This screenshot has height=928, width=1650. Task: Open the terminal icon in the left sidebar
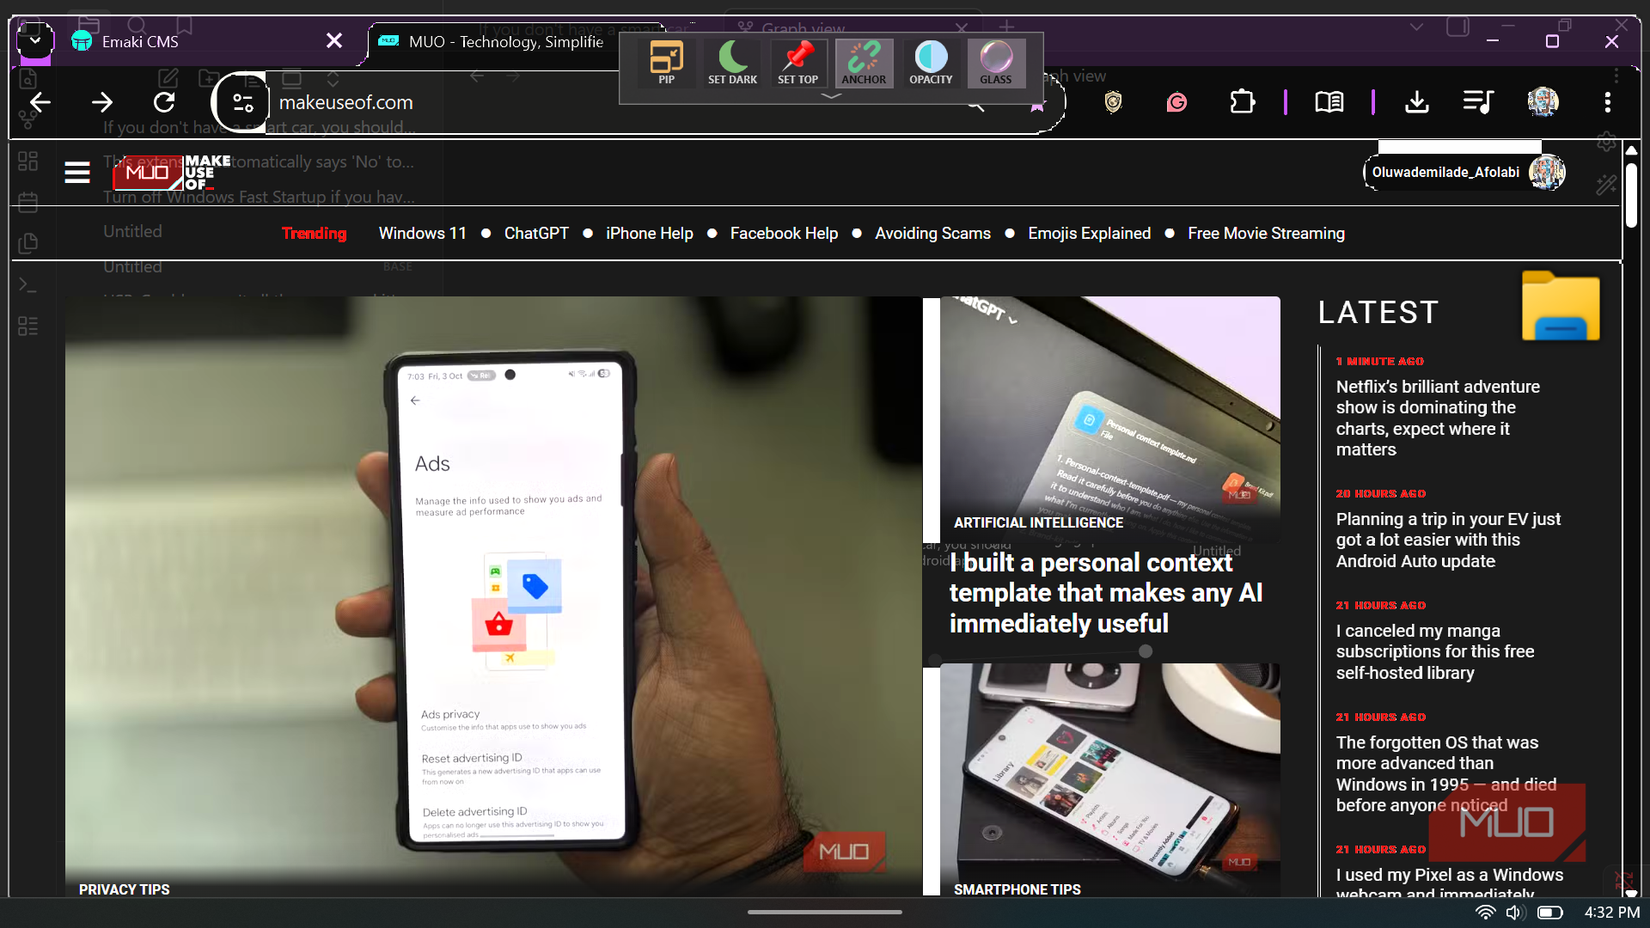coord(27,284)
